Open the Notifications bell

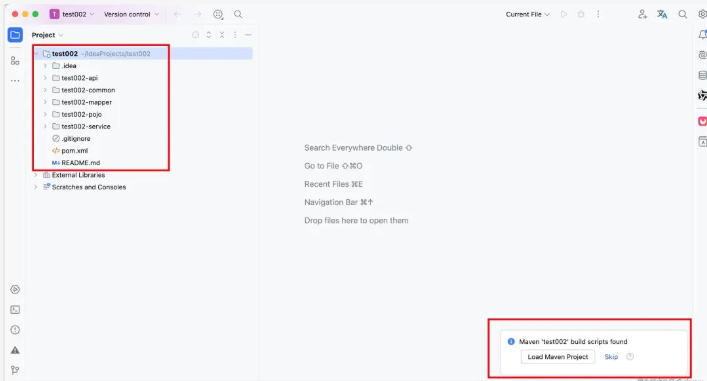(702, 35)
